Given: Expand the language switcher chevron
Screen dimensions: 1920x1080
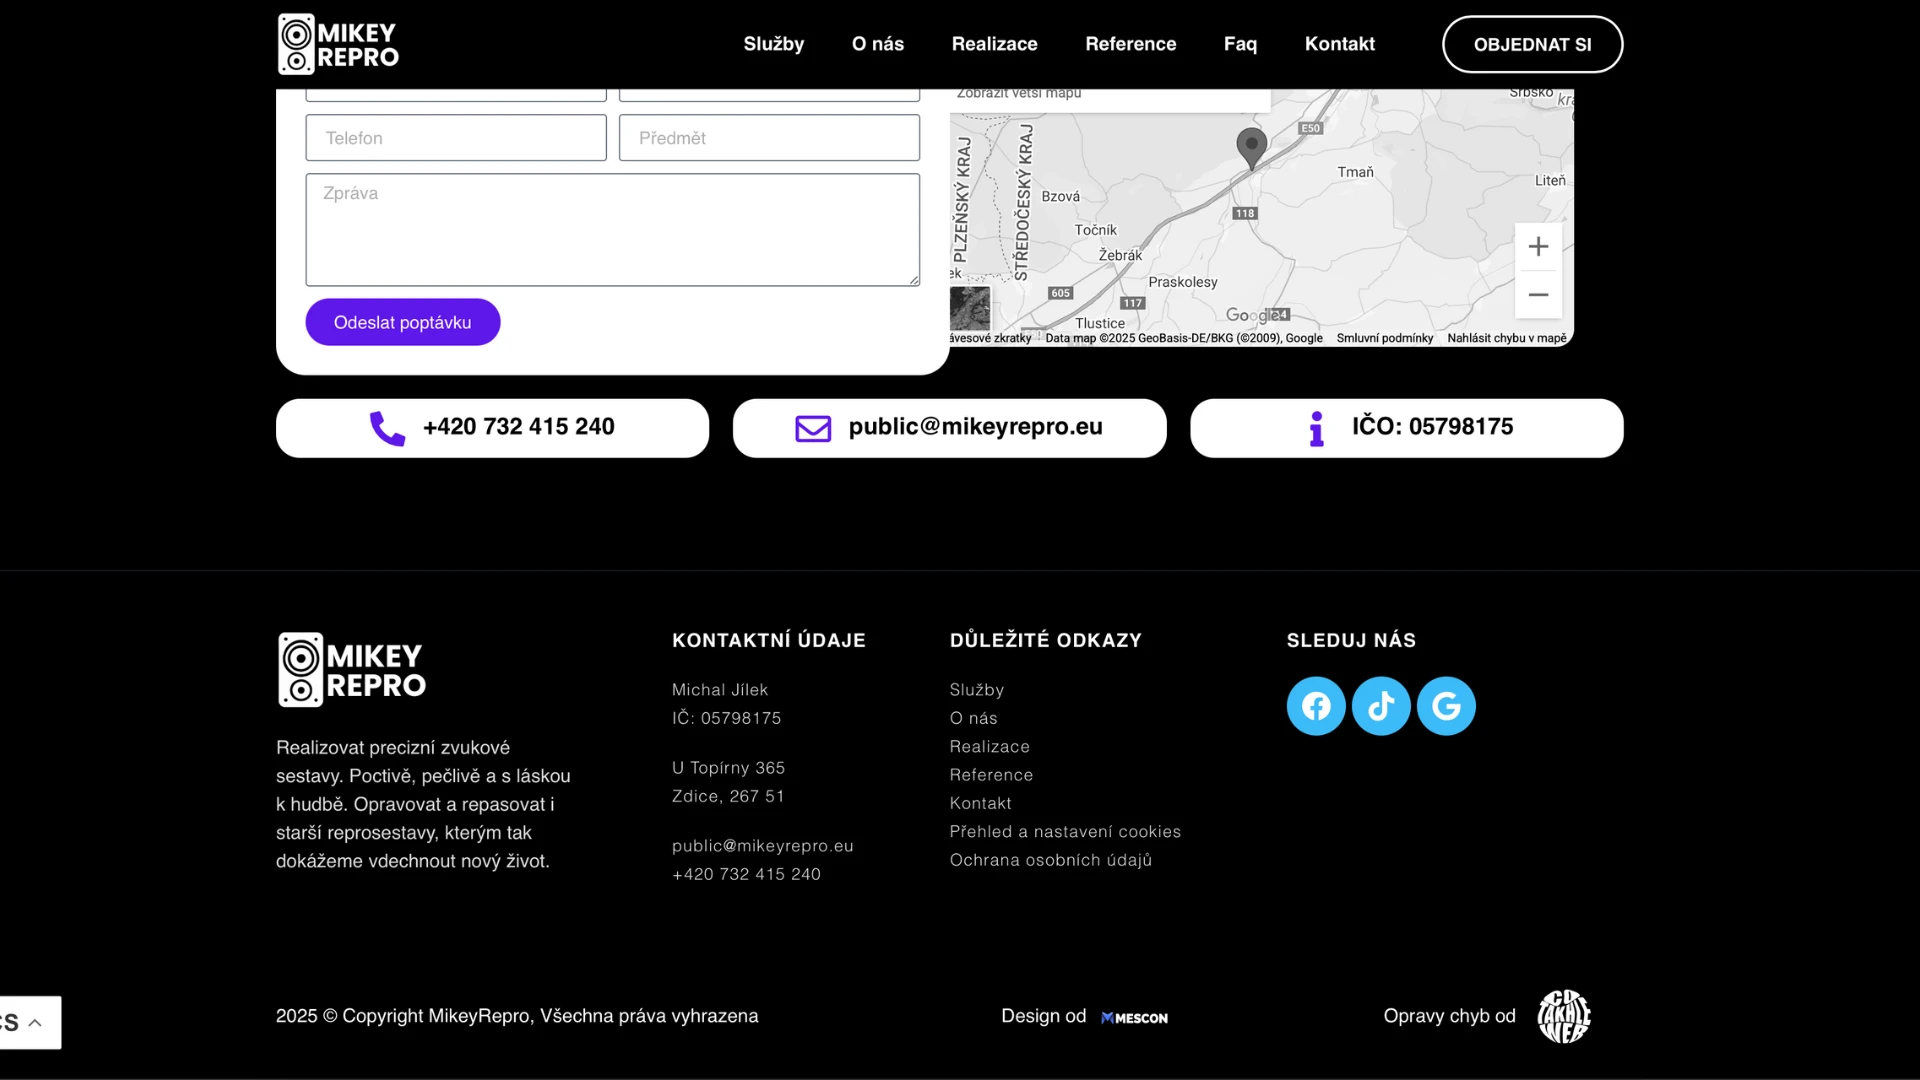Looking at the screenshot, I should pos(35,1022).
